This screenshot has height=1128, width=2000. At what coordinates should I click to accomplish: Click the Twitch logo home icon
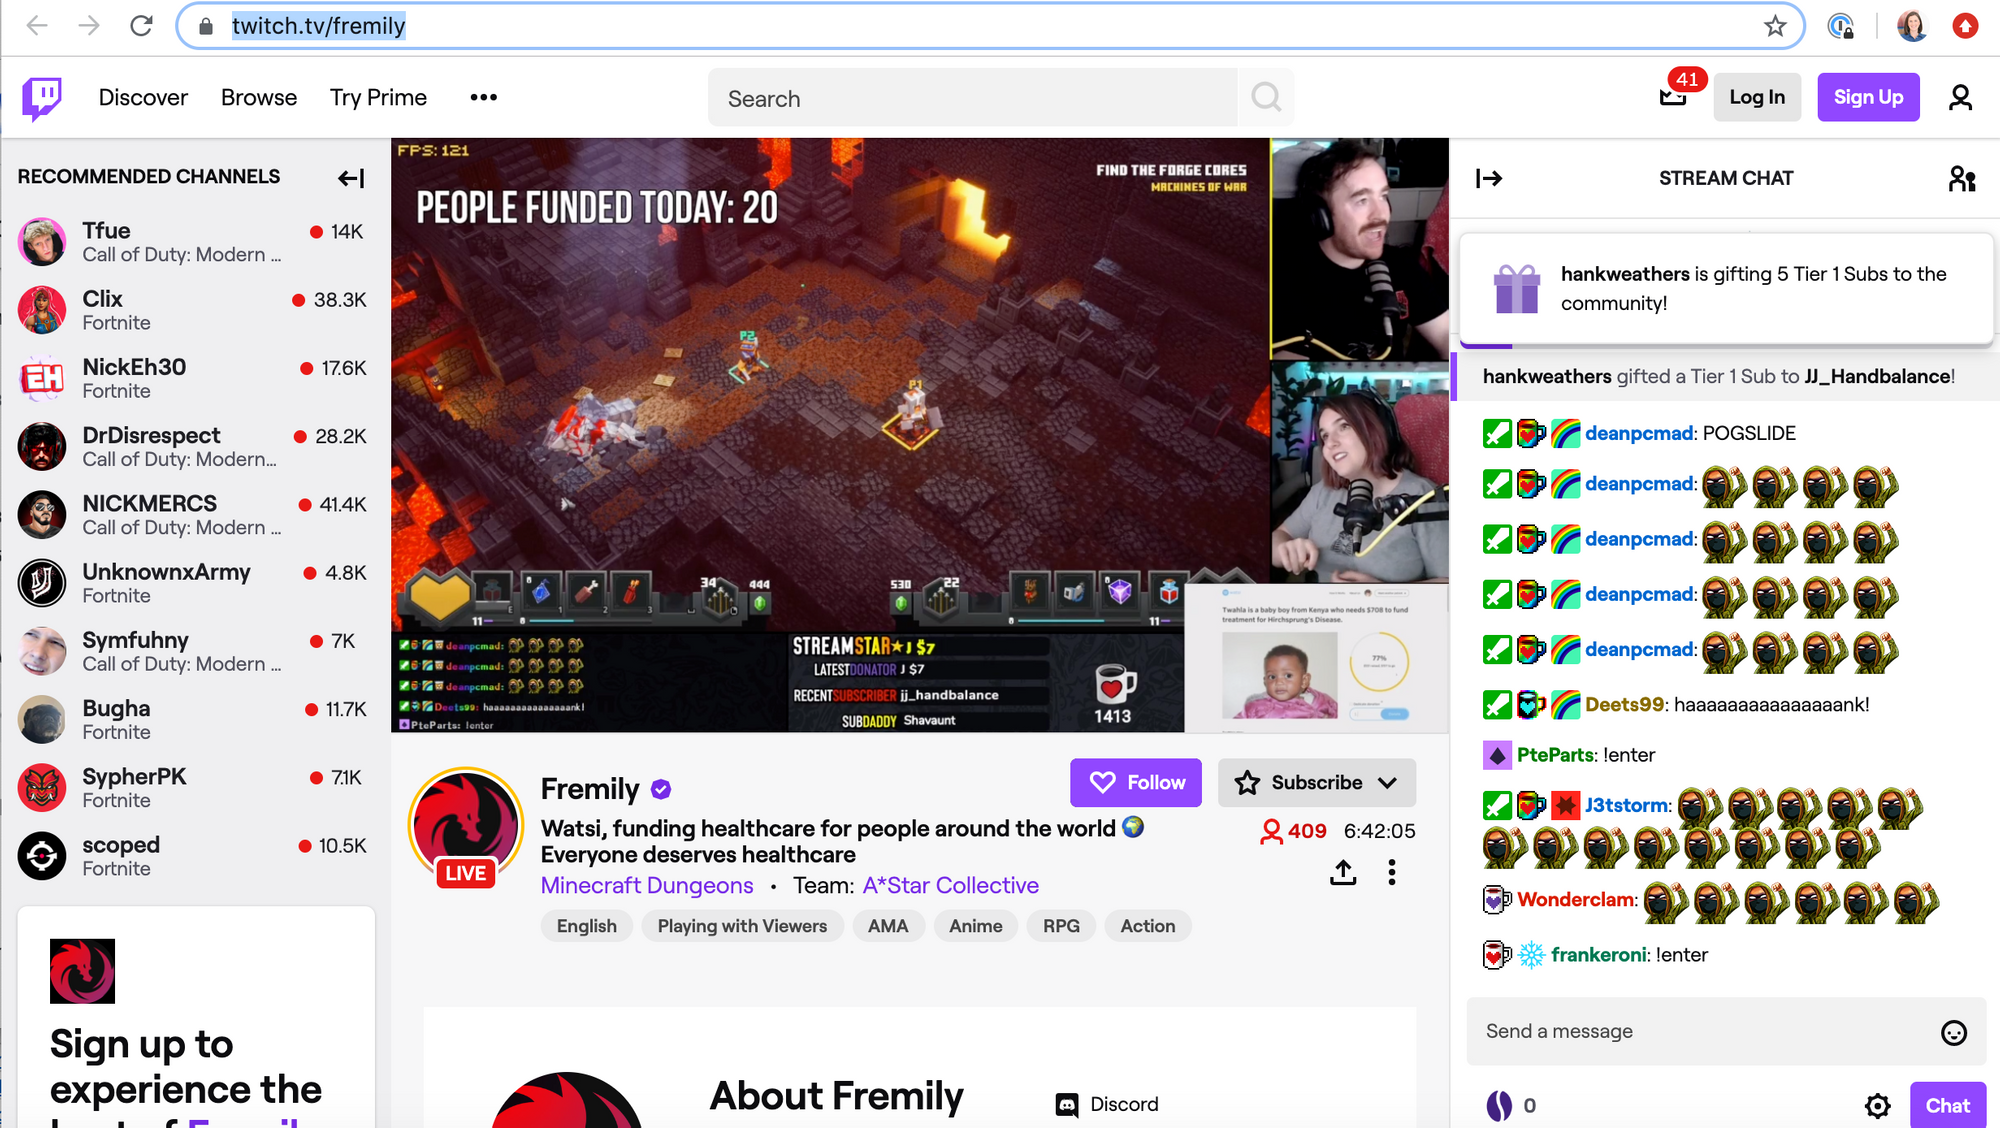pos(42,98)
